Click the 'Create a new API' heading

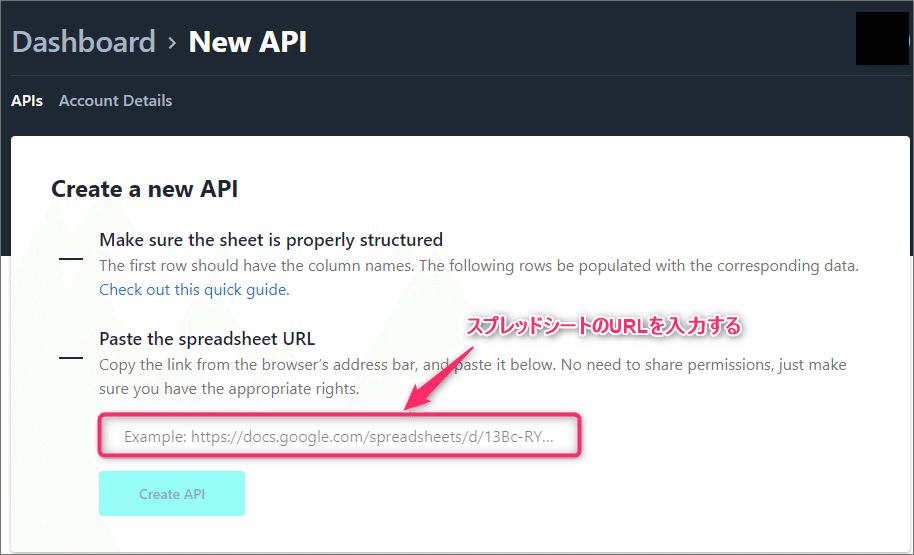tap(145, 189)
